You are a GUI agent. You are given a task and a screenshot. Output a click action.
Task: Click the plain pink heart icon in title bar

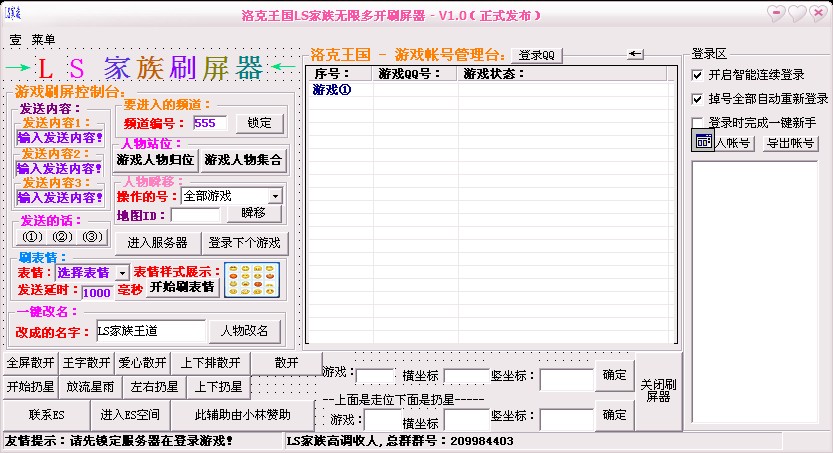797,13
